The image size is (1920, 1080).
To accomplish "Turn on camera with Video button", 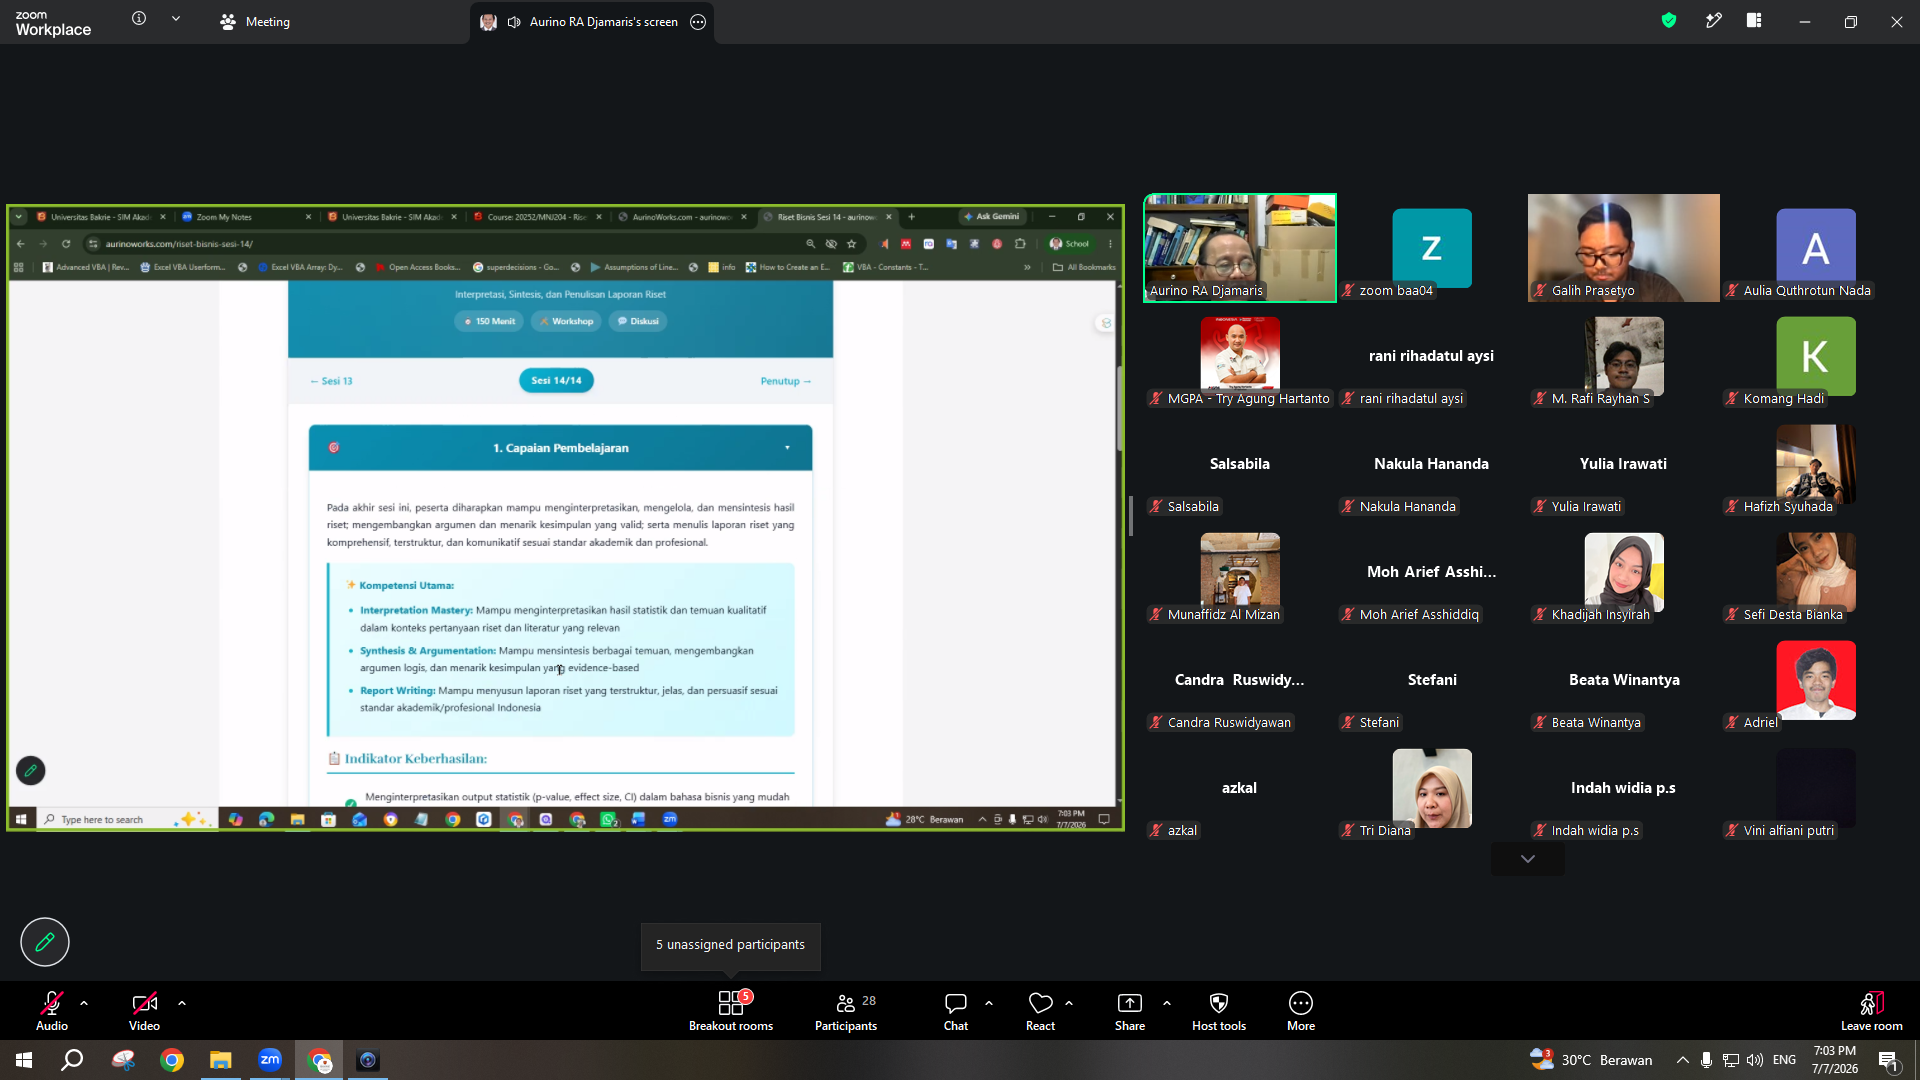I will click(x=144, y=1010).
